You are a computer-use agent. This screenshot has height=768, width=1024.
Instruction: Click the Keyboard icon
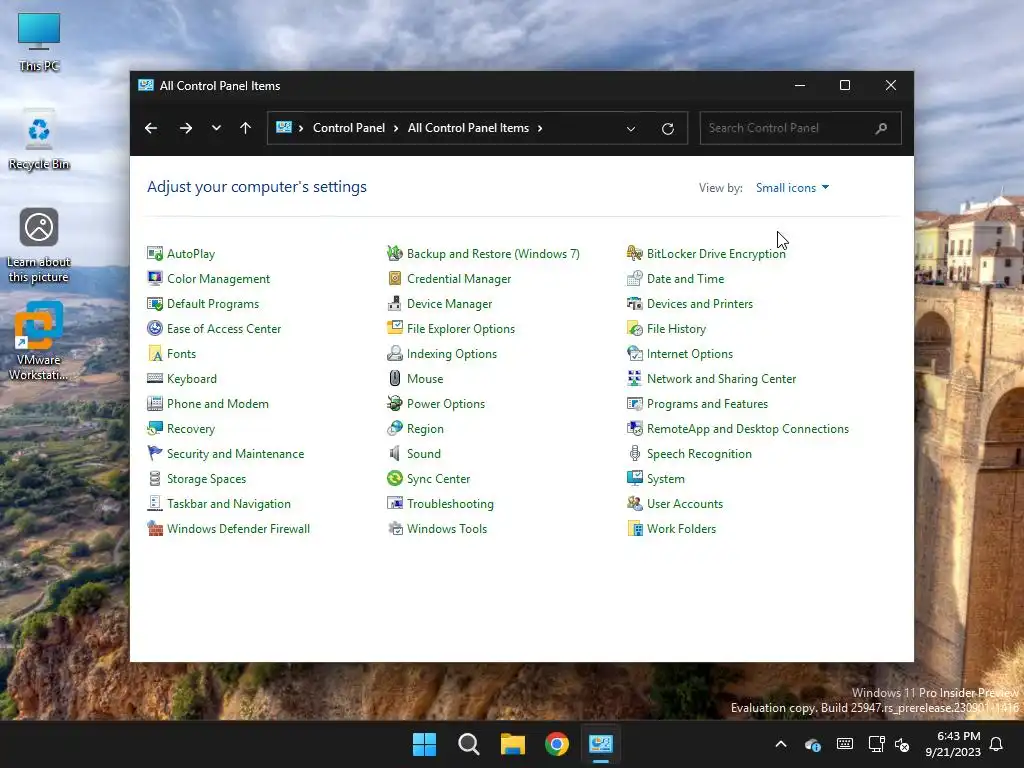click(x=155, y=378)
